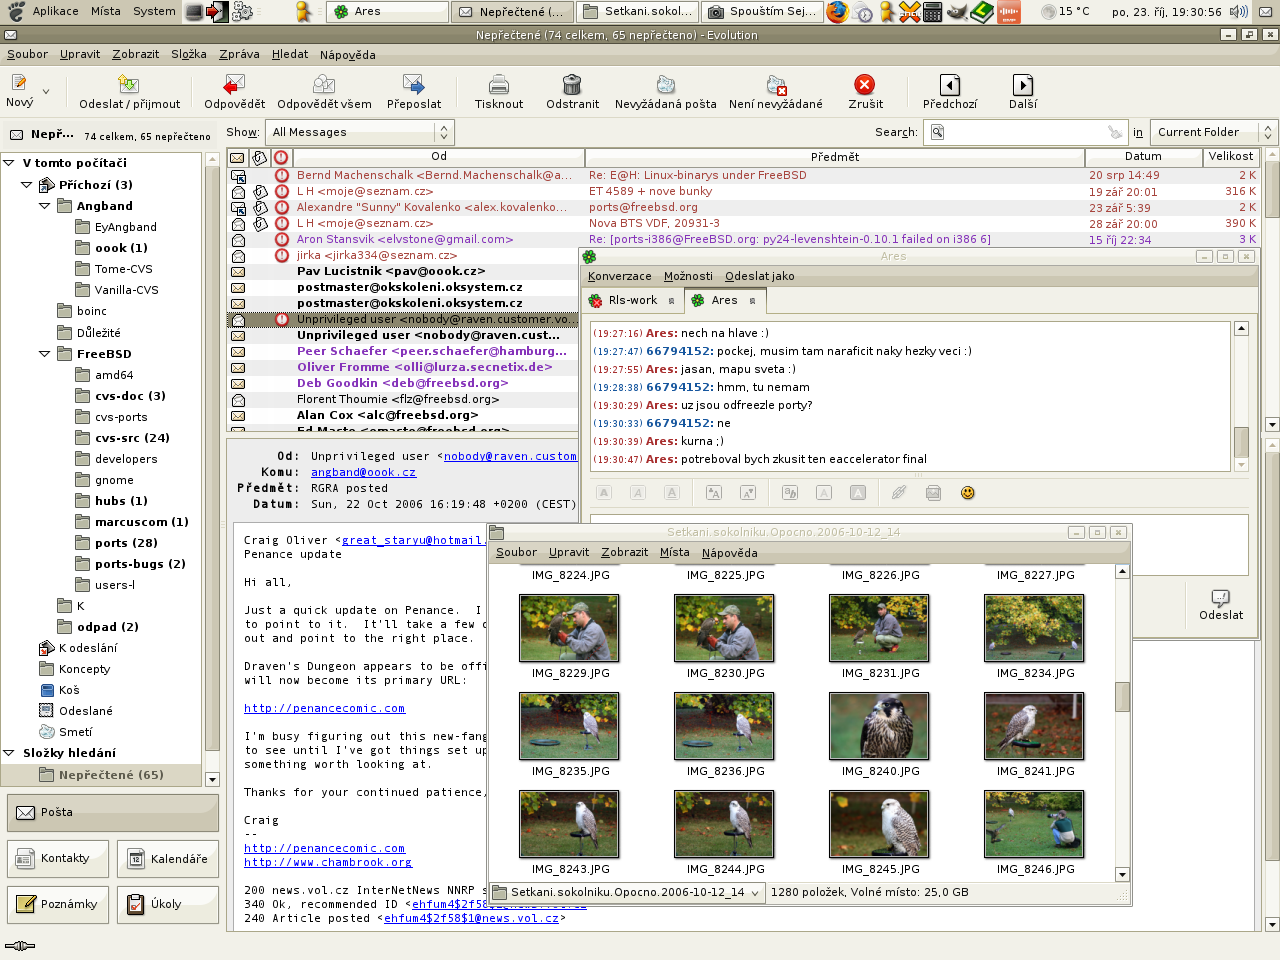Click the red Zrušit cancel icon
The width and height of the screenshot is (1280, 960).
[x=865, y=85]
